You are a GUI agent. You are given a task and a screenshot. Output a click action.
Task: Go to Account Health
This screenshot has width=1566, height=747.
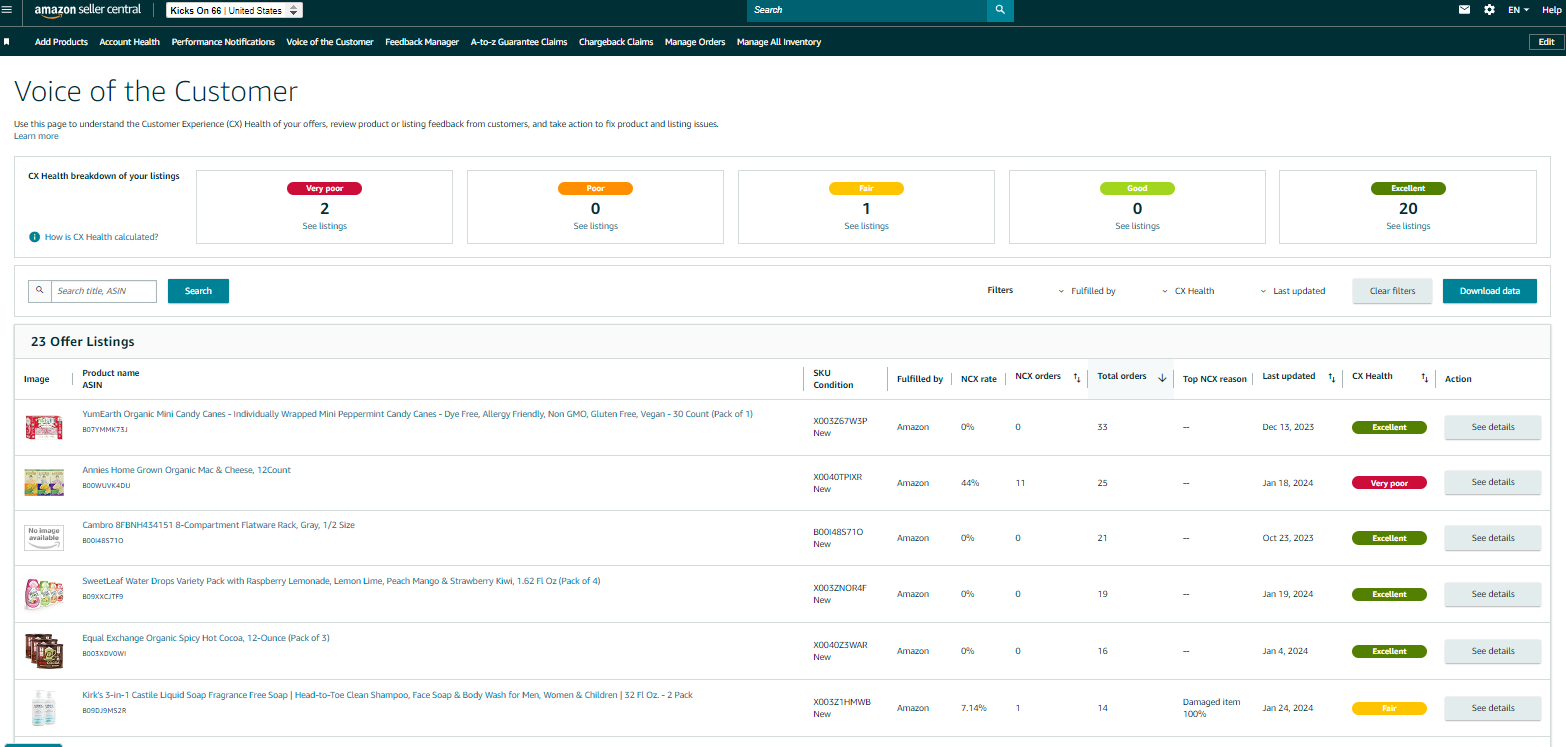click(x=130, y=42)
